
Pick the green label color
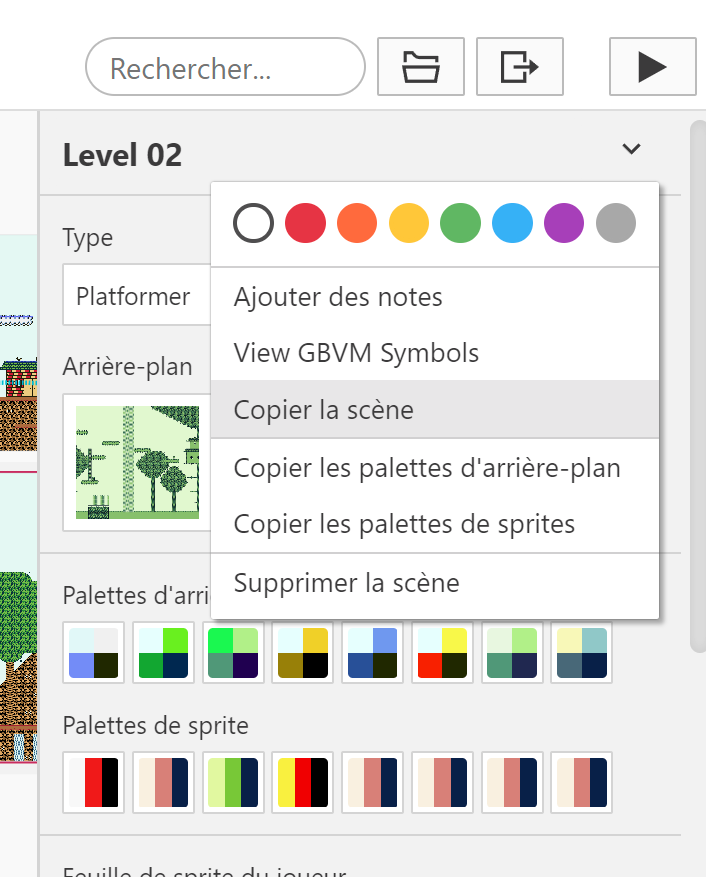pyautogui.click(x=460, y=223)
